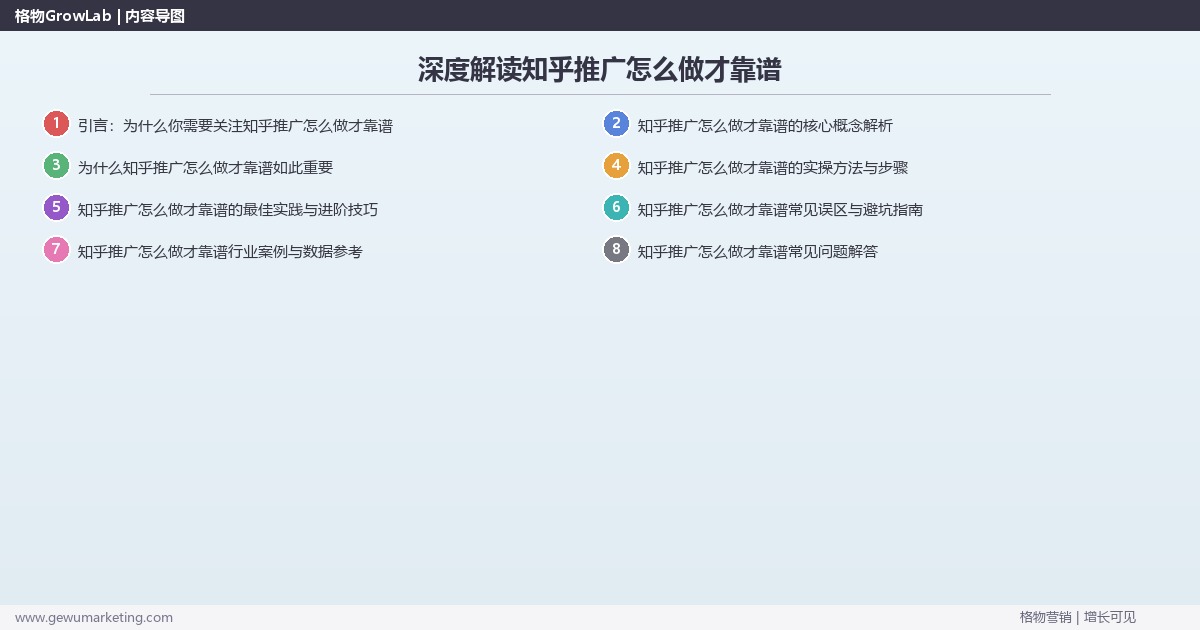Click the gray number 8 circle badge
The image size is (1200, 630).
point(616,250)
